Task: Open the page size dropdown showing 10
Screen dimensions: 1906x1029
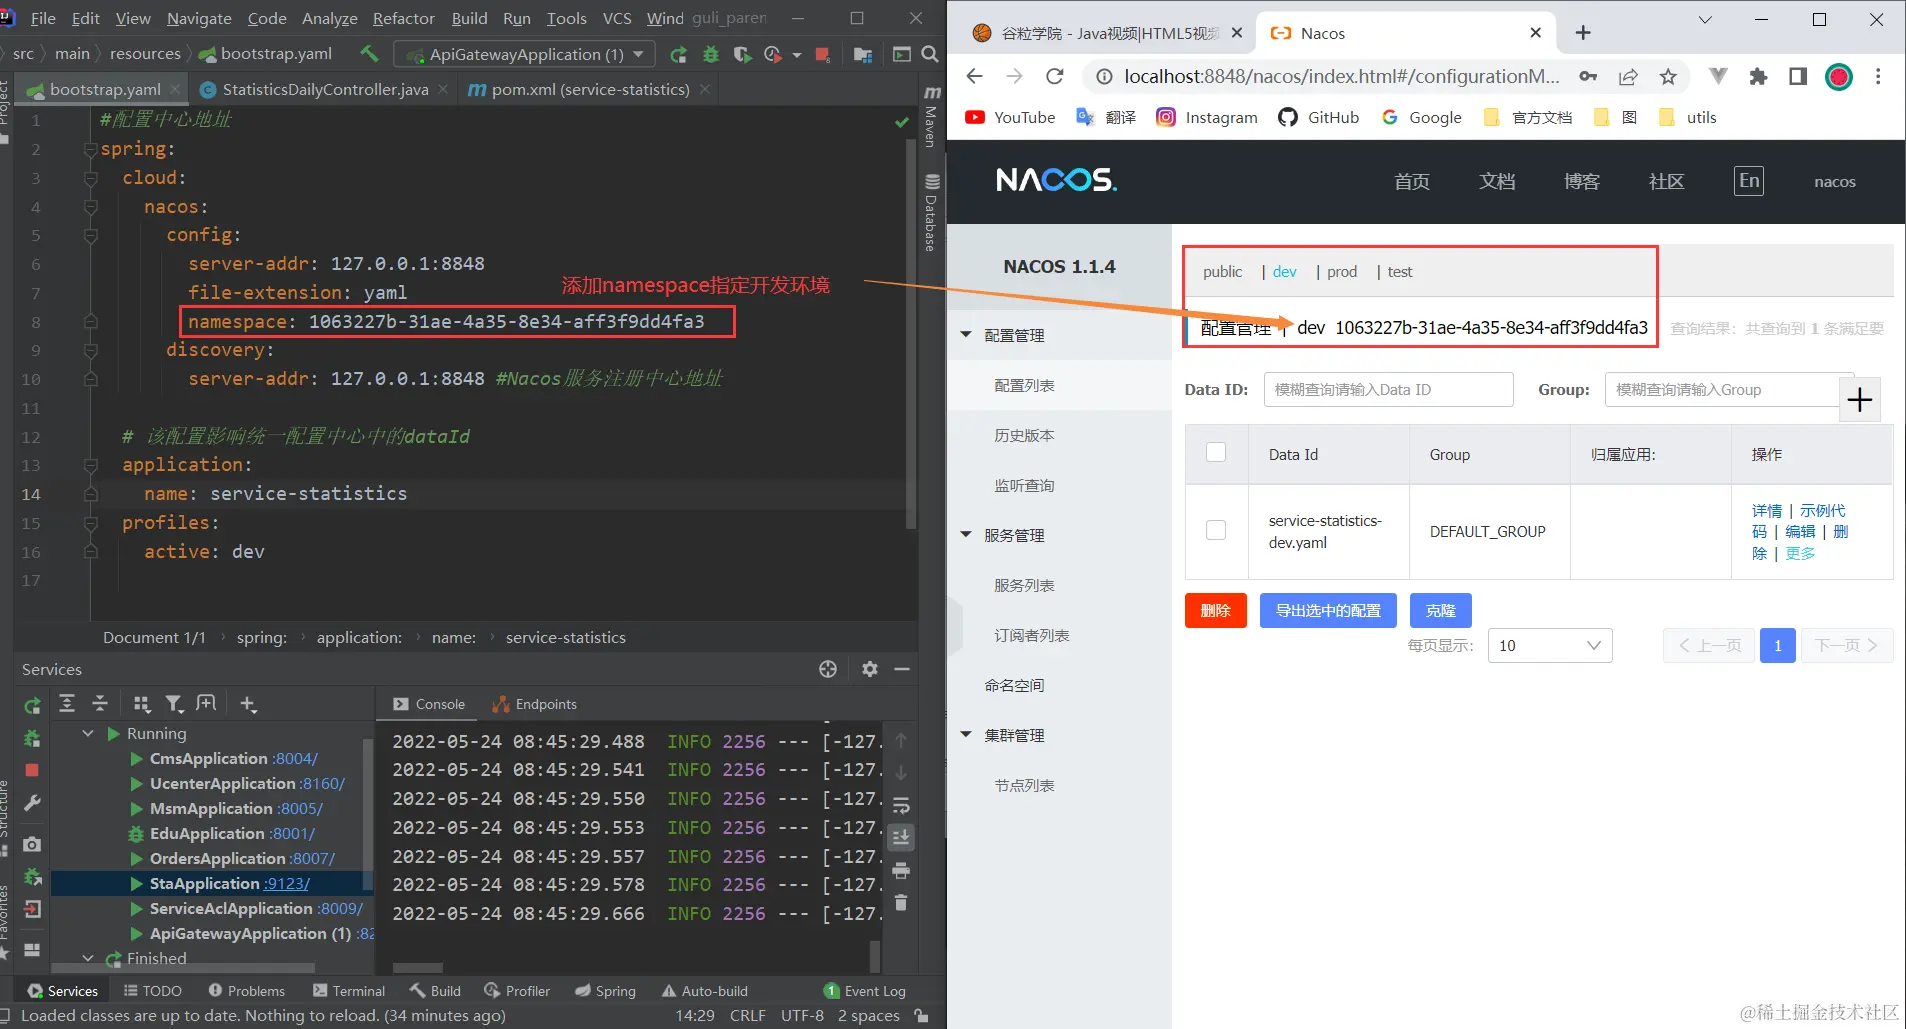Action: pos(1550,645)
